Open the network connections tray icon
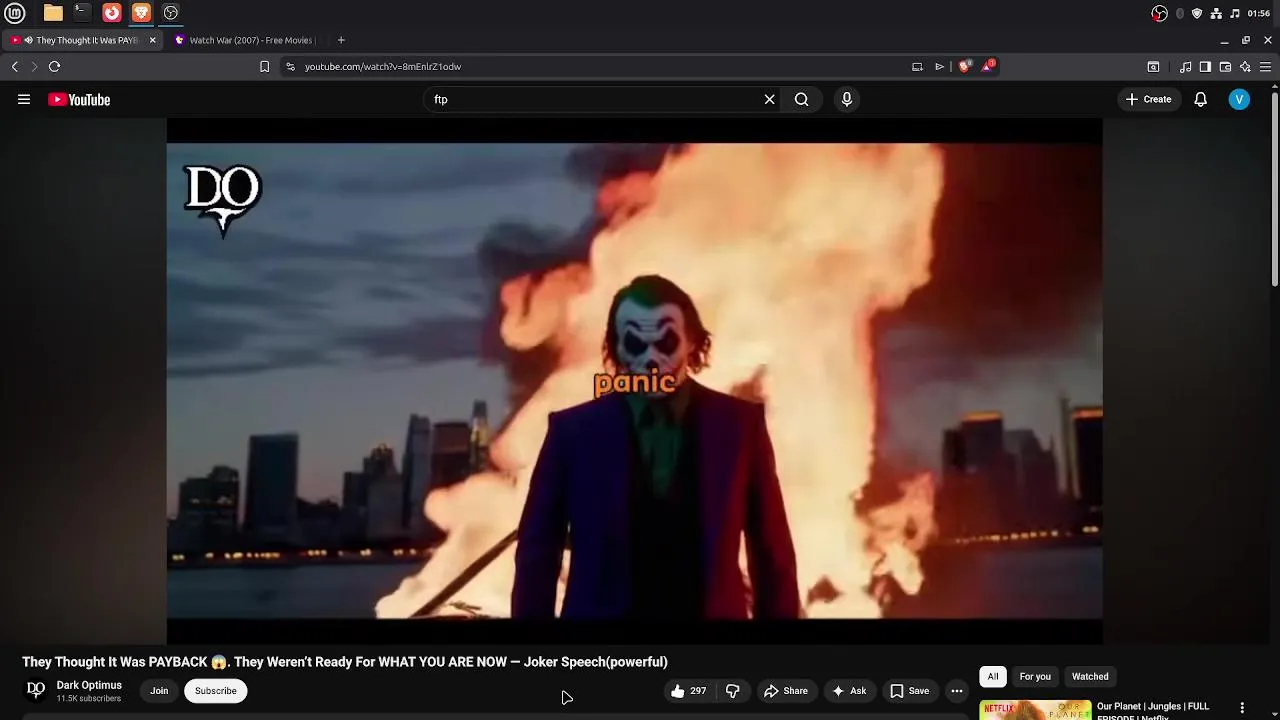The height and width of the screenshot is (720, 1280). [x=1216, y=13]
